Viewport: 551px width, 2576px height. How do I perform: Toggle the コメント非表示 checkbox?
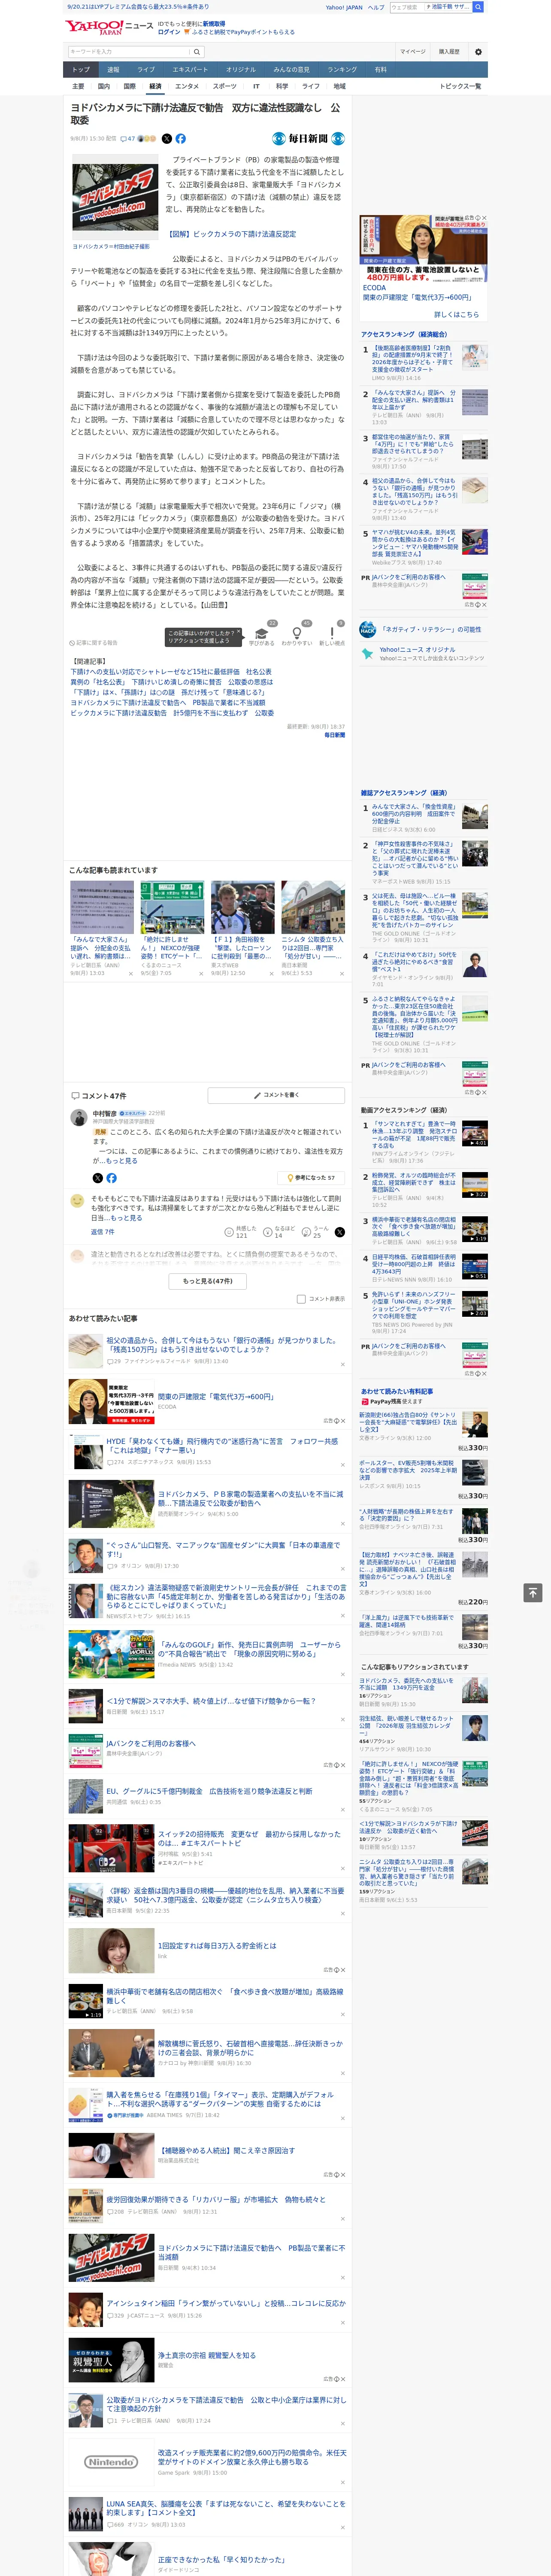pos(301,1299)
